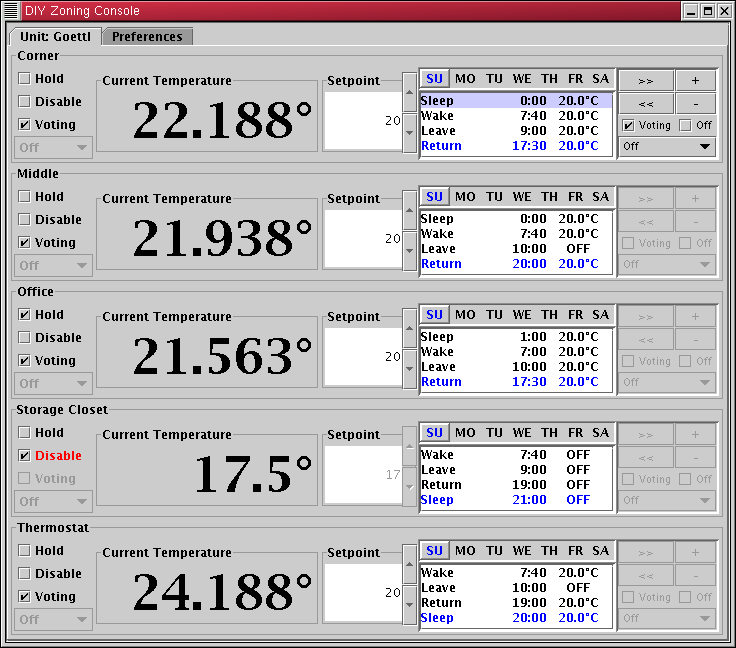Click the << back button in Corner zone

645,103
